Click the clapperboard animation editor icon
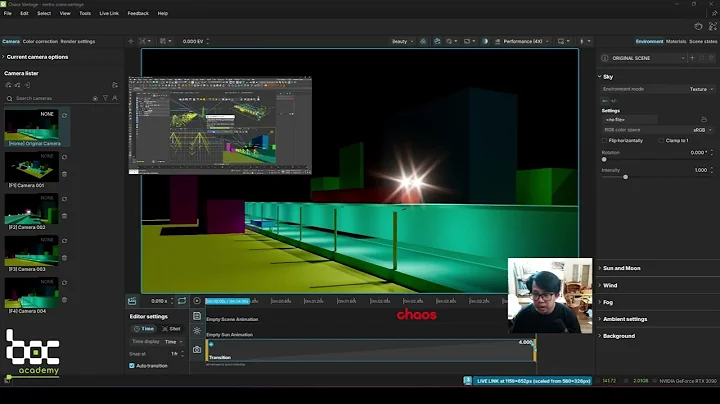Viewport: 720px width, 404px height. (132, 301)
